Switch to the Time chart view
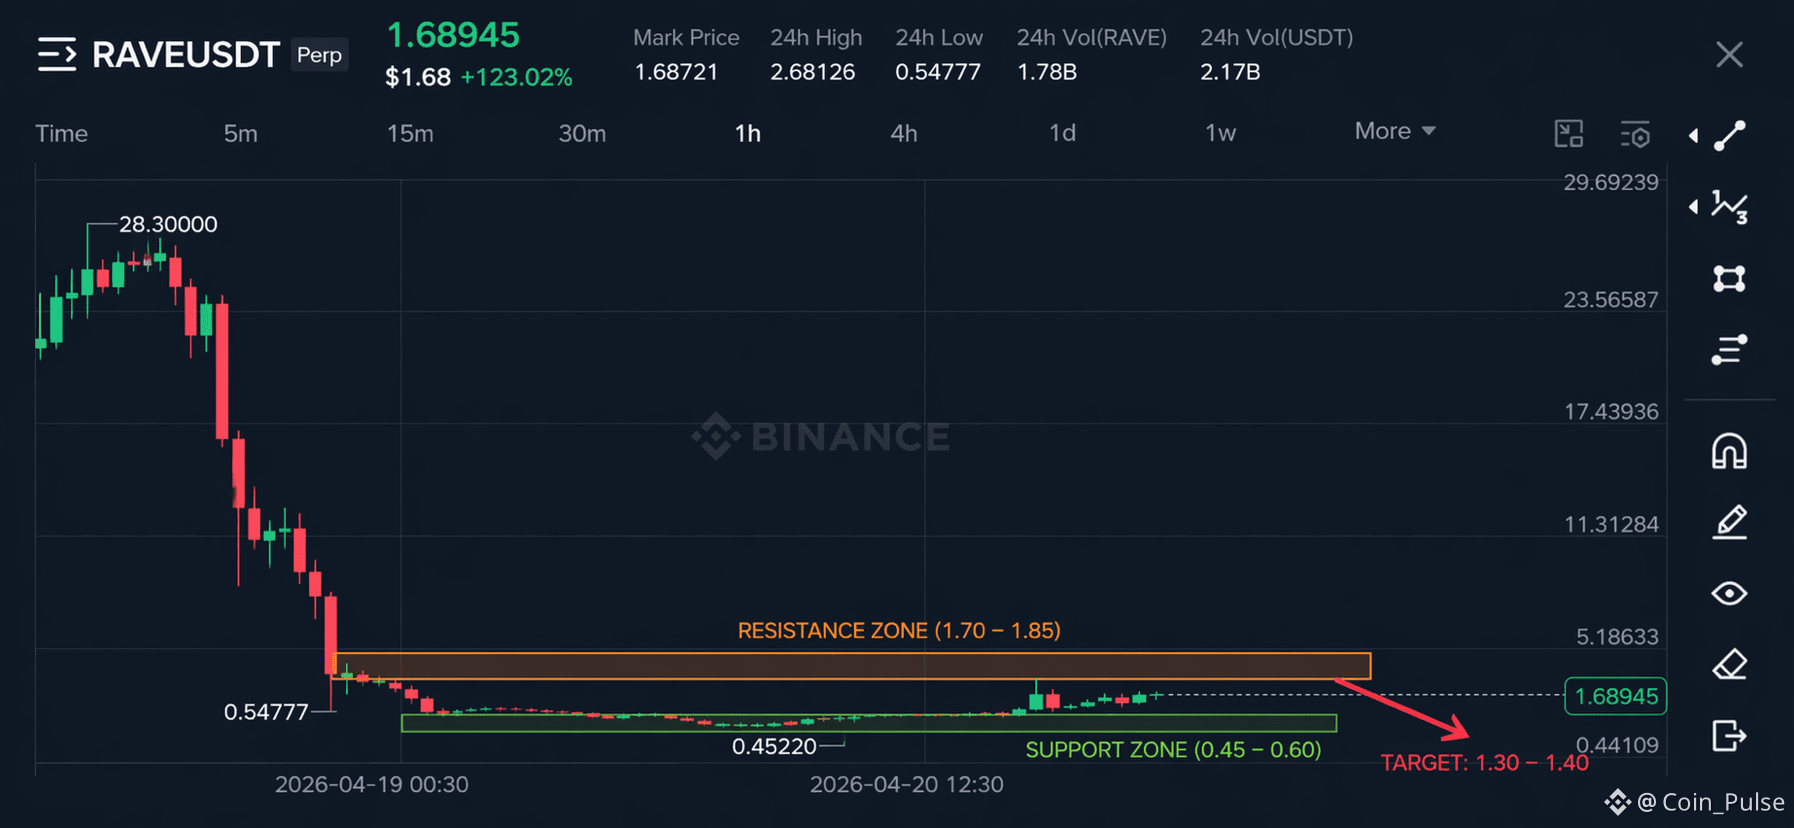Image resolution: width=1794 pixels, height=828 pixels. (62, 133)
